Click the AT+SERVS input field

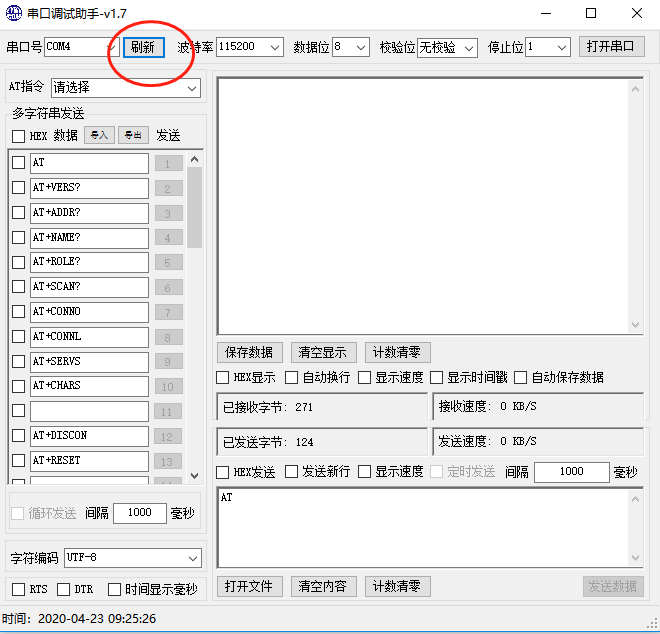point(89,362)
